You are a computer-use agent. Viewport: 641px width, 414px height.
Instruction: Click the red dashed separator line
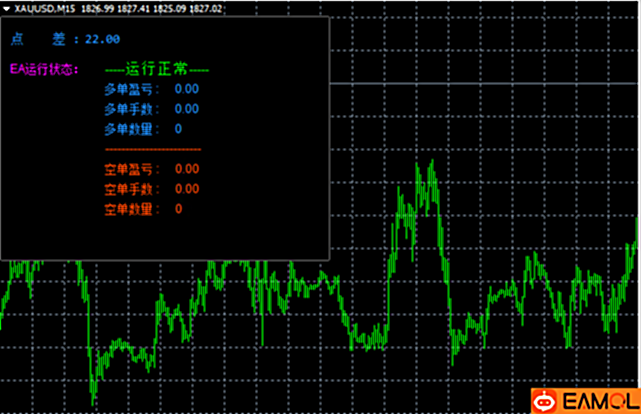pyautogui.click(x=152, y=150)
